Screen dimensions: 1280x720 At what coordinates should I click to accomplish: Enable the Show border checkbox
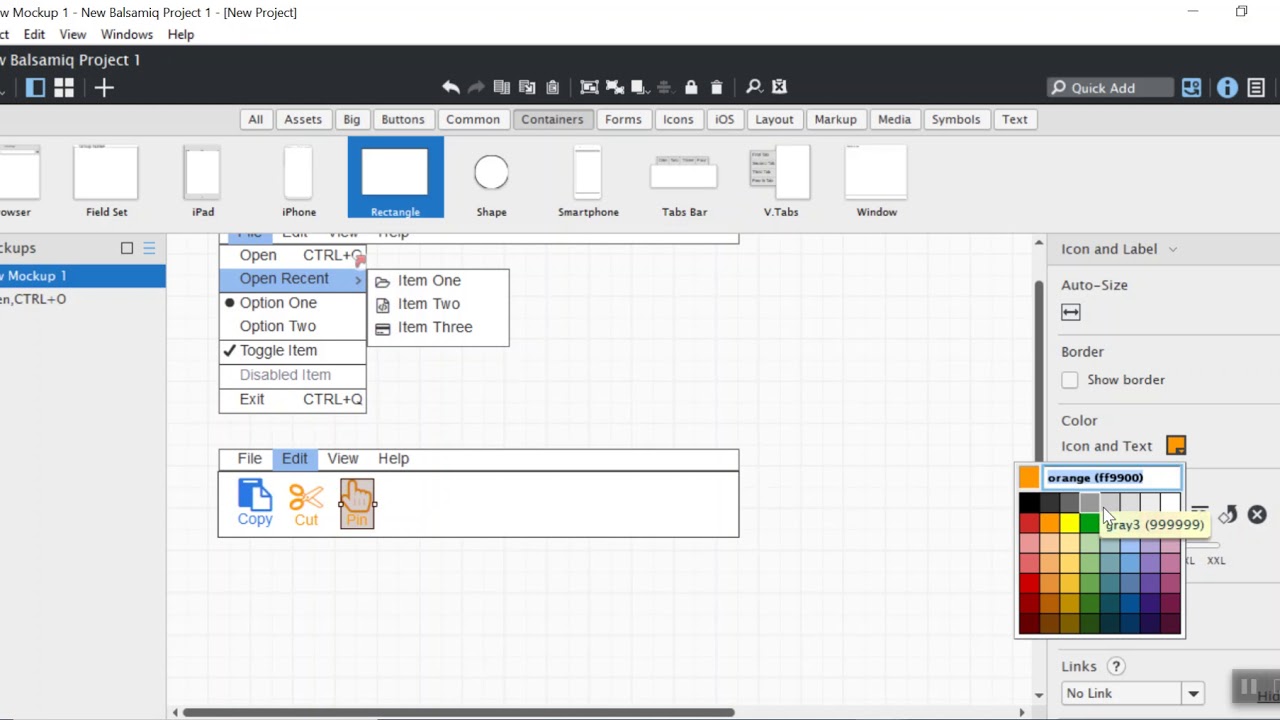(x=1070, y=380)
